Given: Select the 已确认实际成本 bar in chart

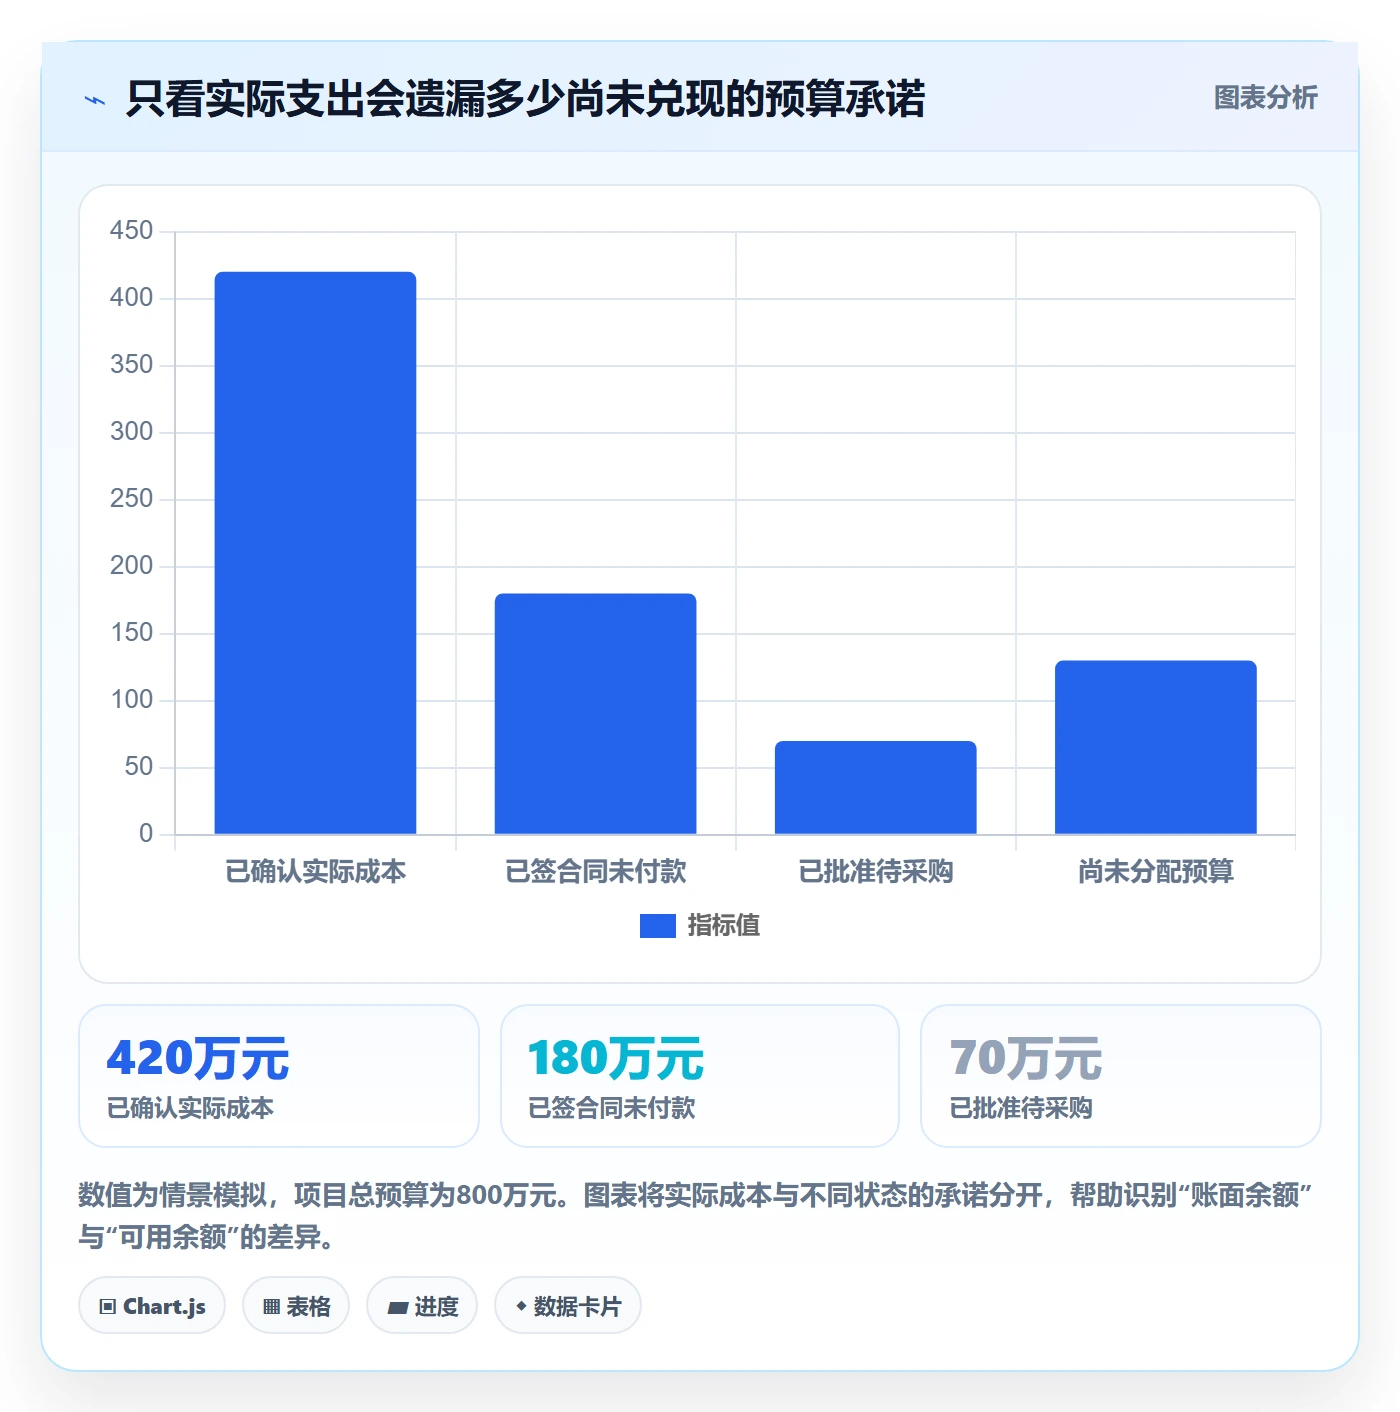Looking at the screenshot, I should click(x=315, y=553).
